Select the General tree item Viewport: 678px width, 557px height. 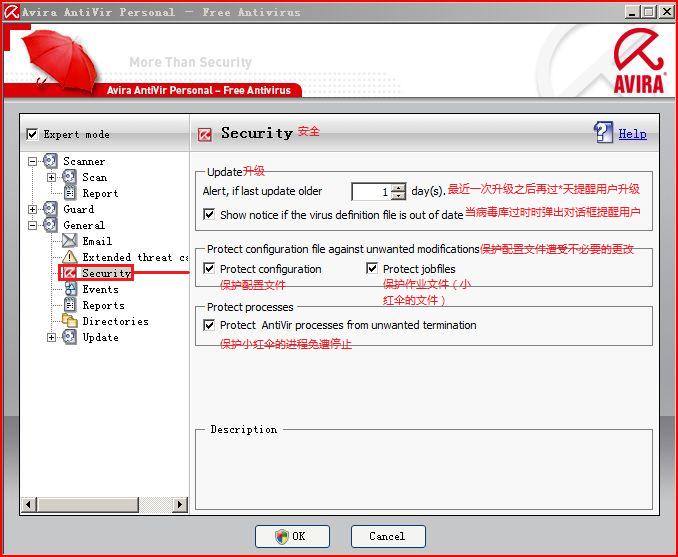point(83,225)
